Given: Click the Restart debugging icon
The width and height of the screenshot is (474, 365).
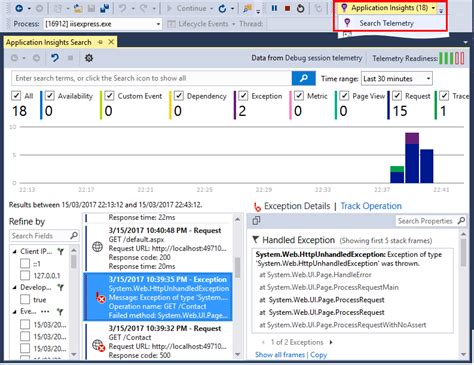Looking at the screenshot, I should pyautogui.click(x=300, y=8).
